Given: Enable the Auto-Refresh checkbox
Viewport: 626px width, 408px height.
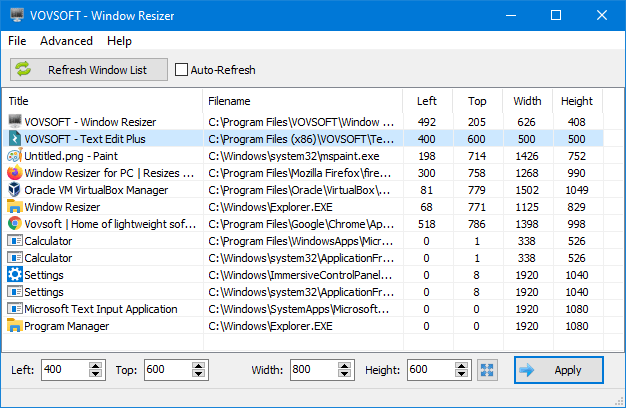Looking at the screenshot, I should click(181, 70).
